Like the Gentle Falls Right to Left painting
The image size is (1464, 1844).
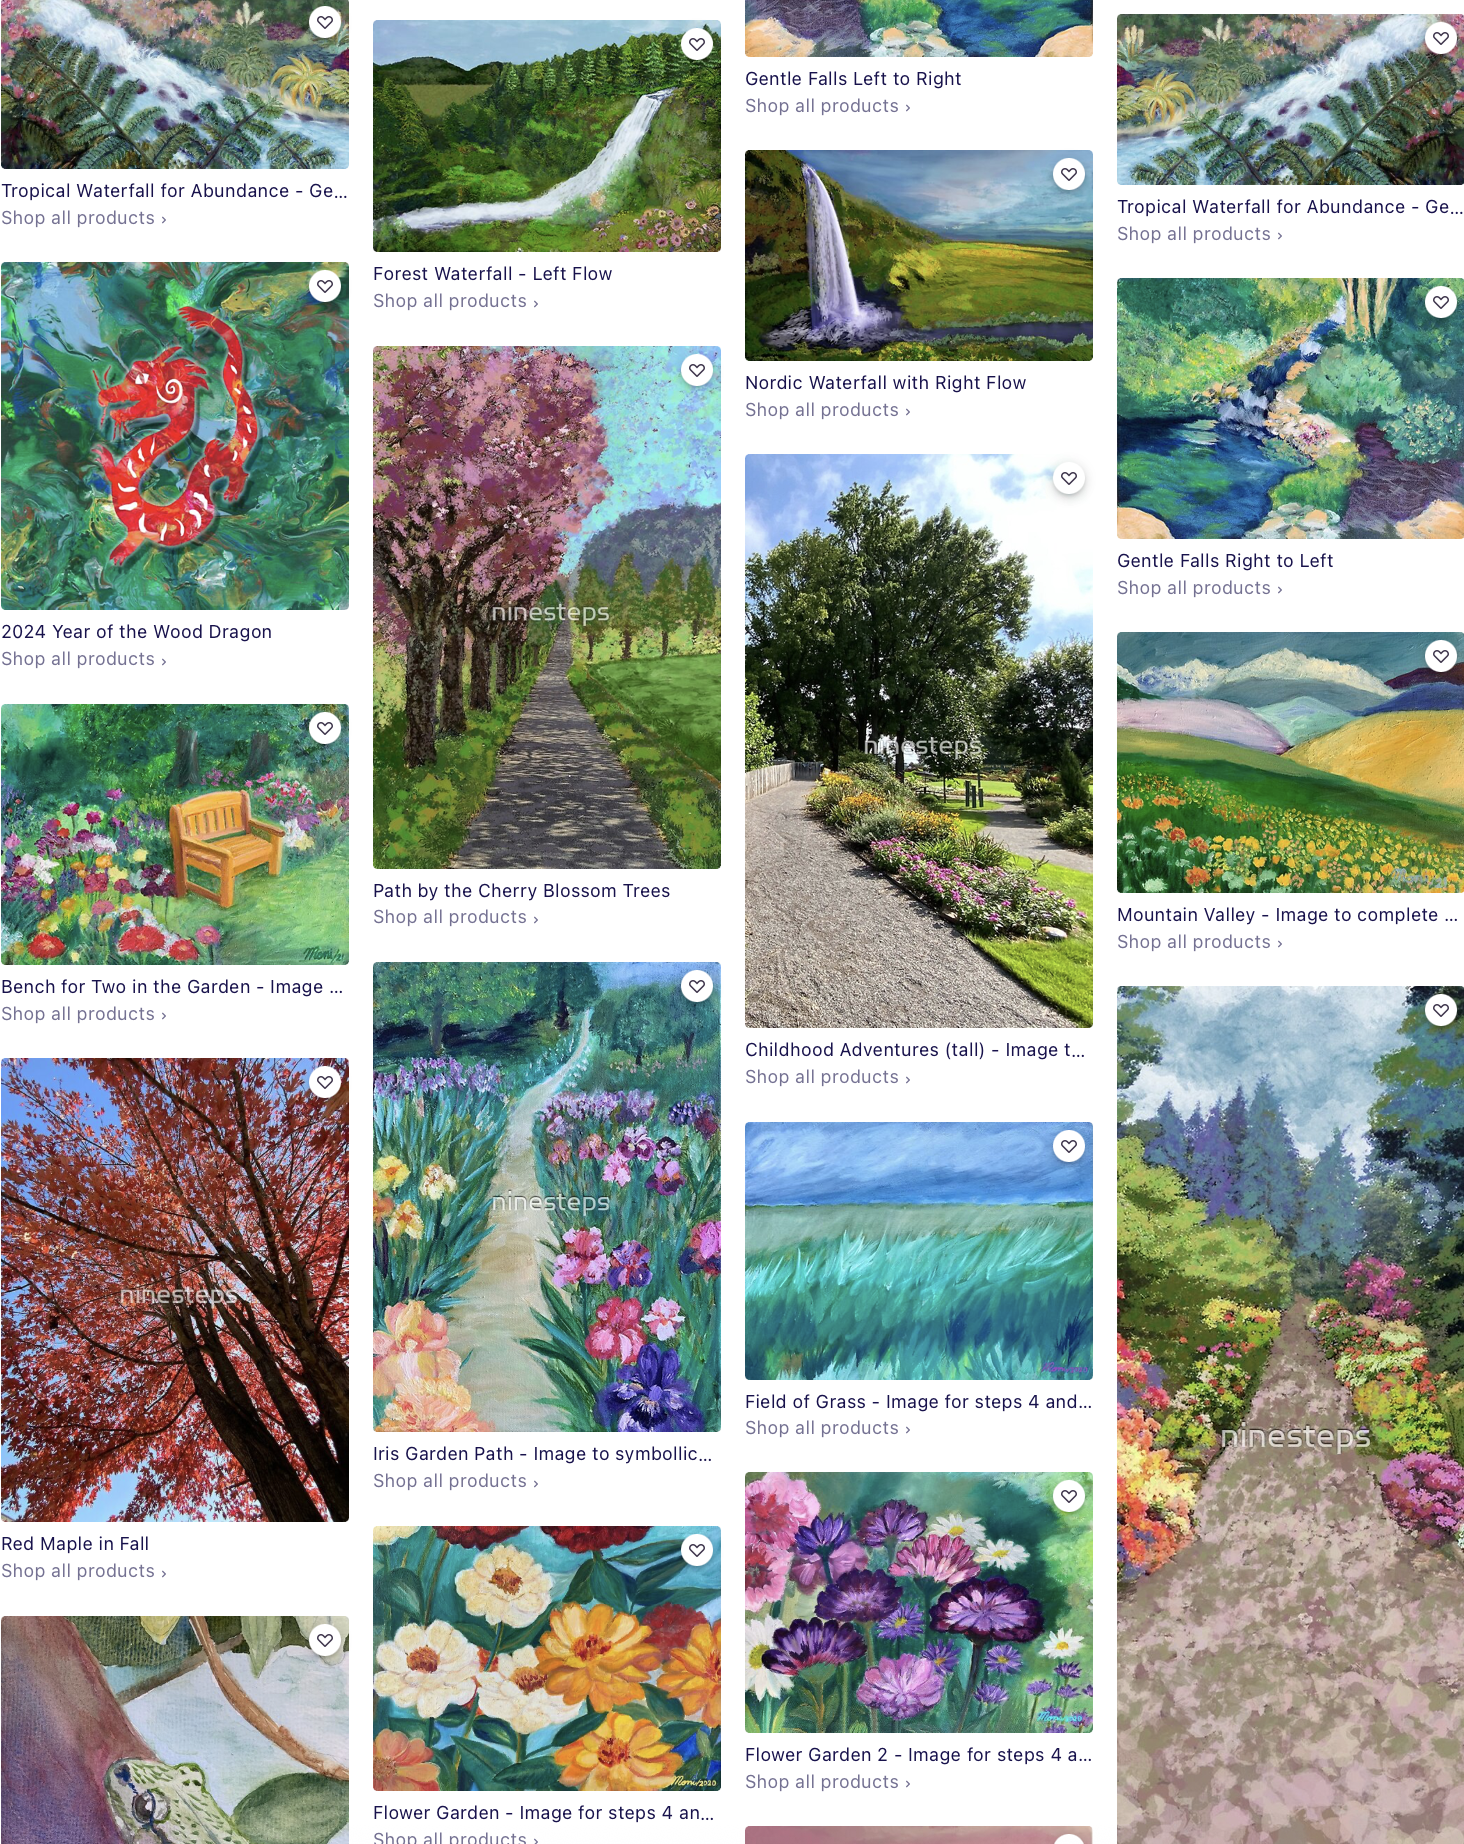(1441, 303)
